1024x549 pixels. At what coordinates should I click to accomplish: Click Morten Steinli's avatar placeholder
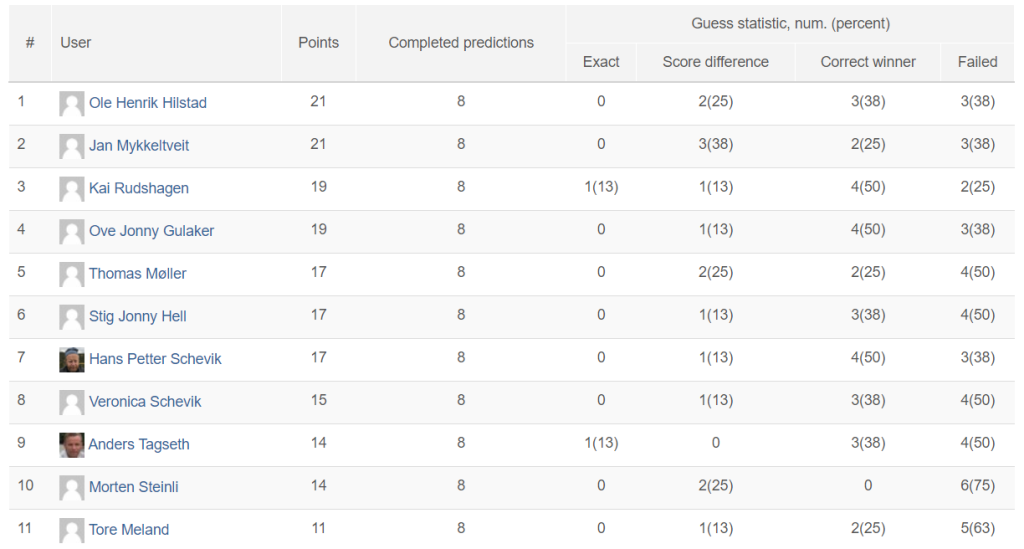[72, 488]
